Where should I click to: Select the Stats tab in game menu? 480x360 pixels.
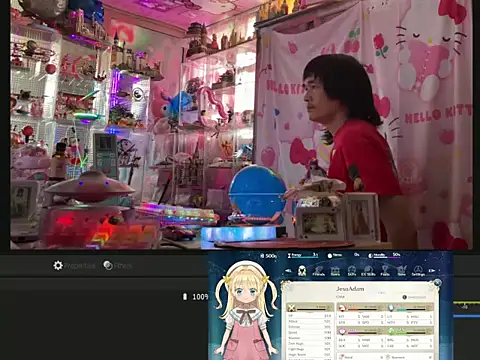(302, 271)
